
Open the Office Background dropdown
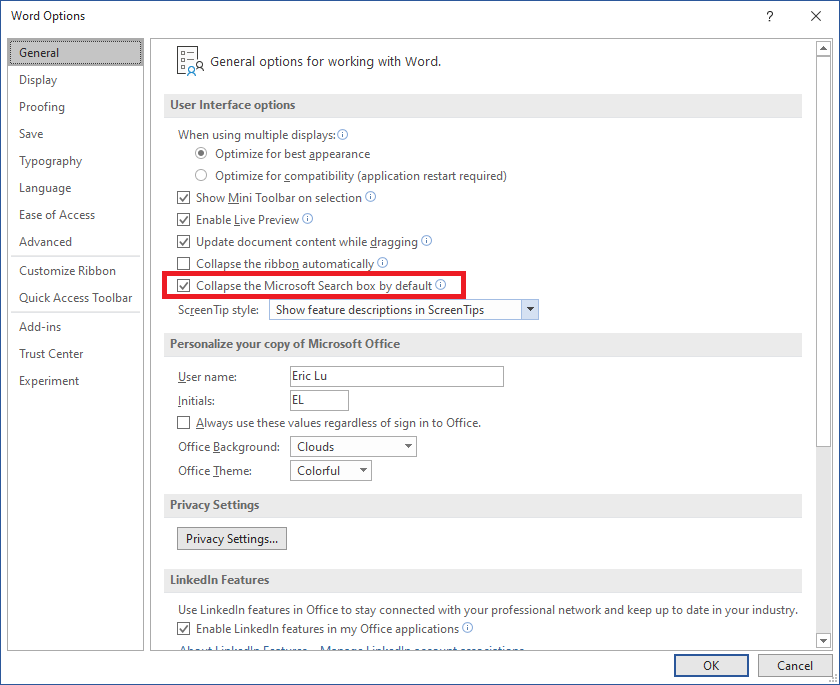353,447
